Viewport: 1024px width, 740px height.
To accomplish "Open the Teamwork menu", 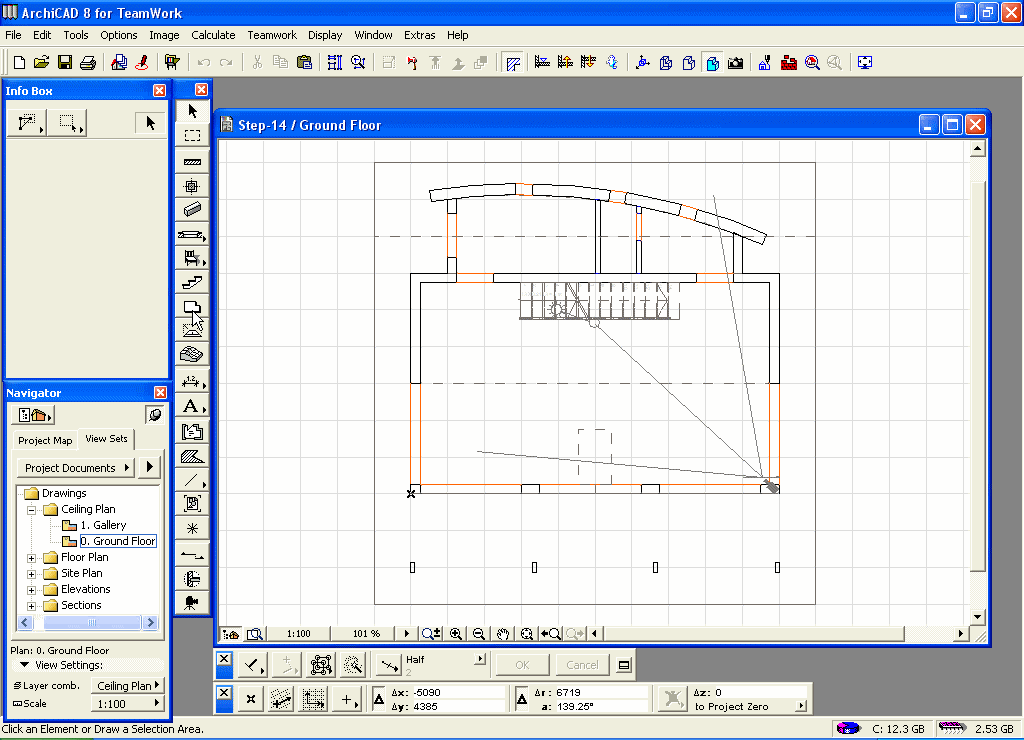I will [272, 35].
